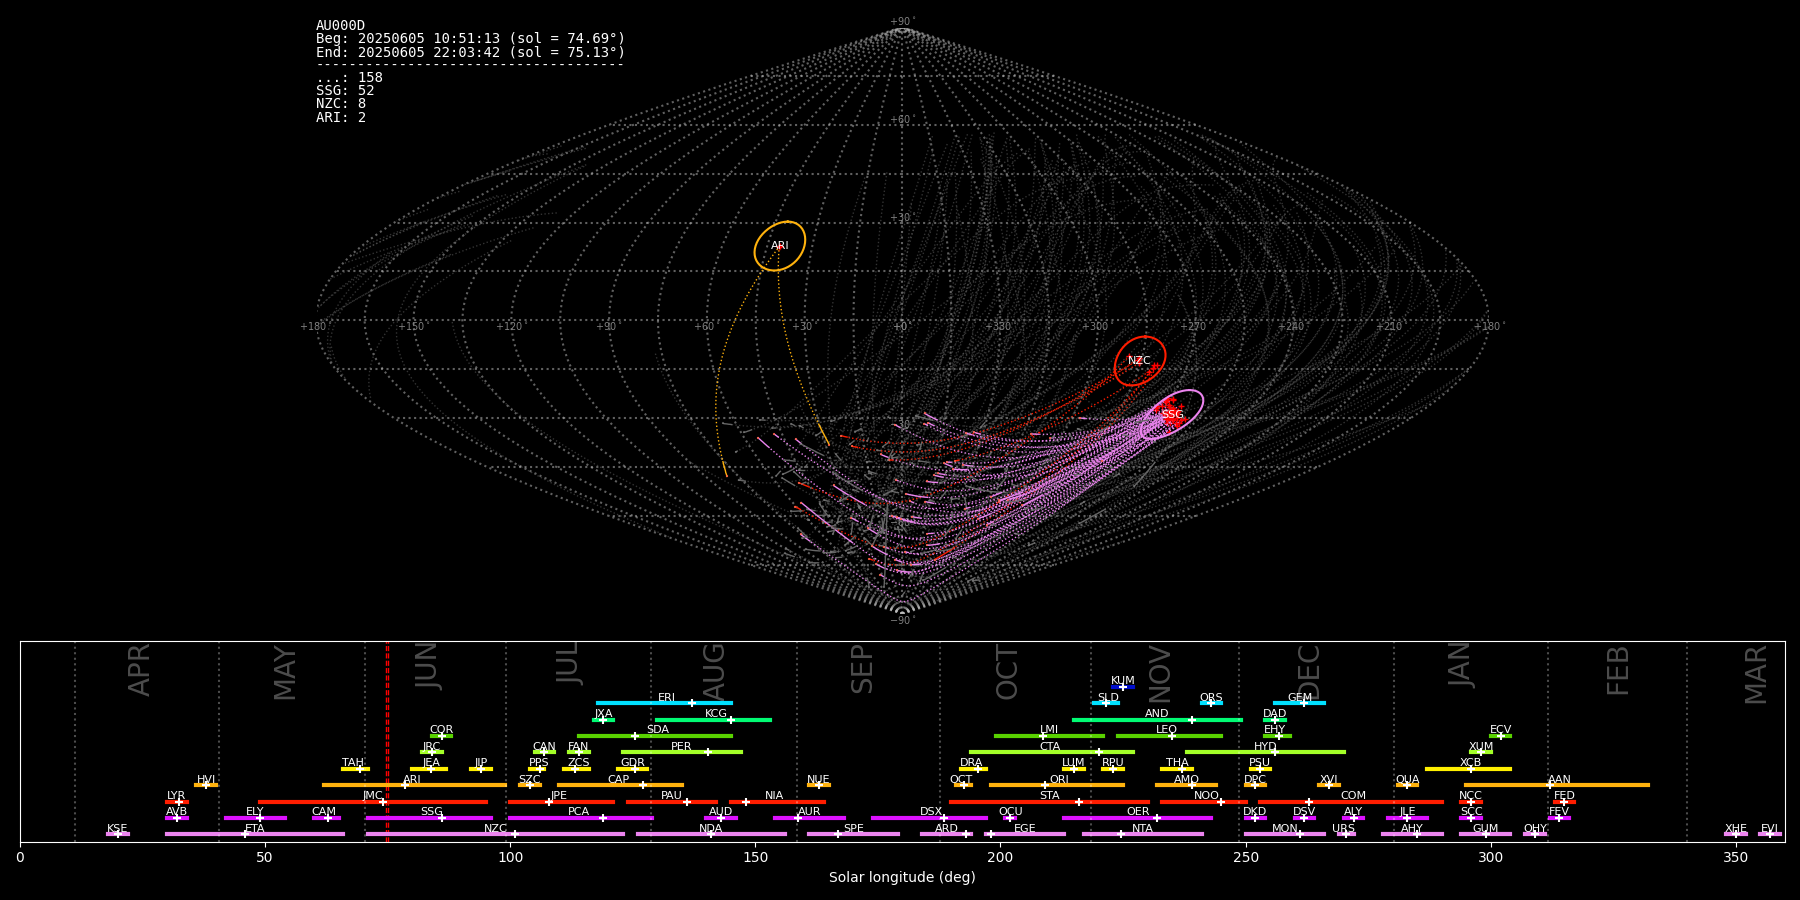The height and width of the screenshot is (900, 1800).
Task: Select the cyan ERI shower bar
Action: [x=664, y=703]
